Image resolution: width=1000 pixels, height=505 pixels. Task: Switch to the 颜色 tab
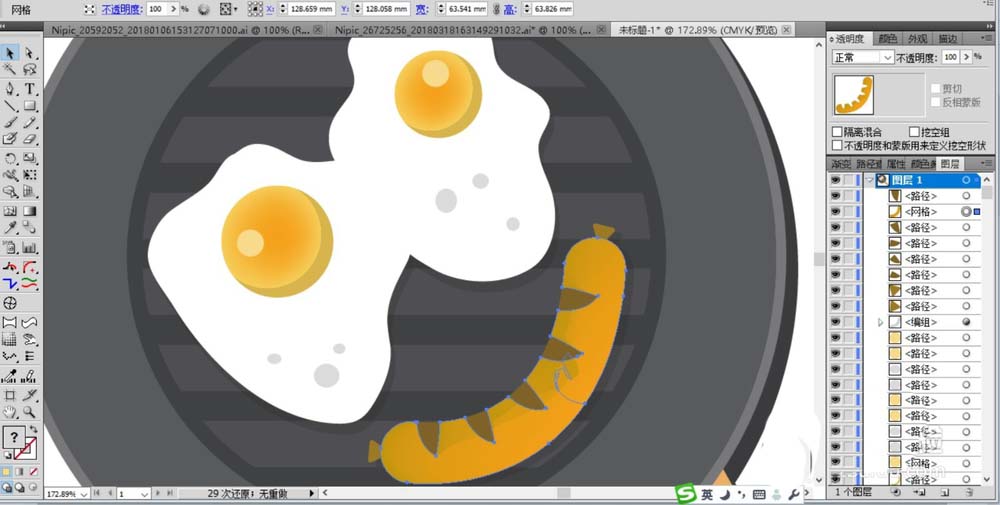(x=888, y=39)
